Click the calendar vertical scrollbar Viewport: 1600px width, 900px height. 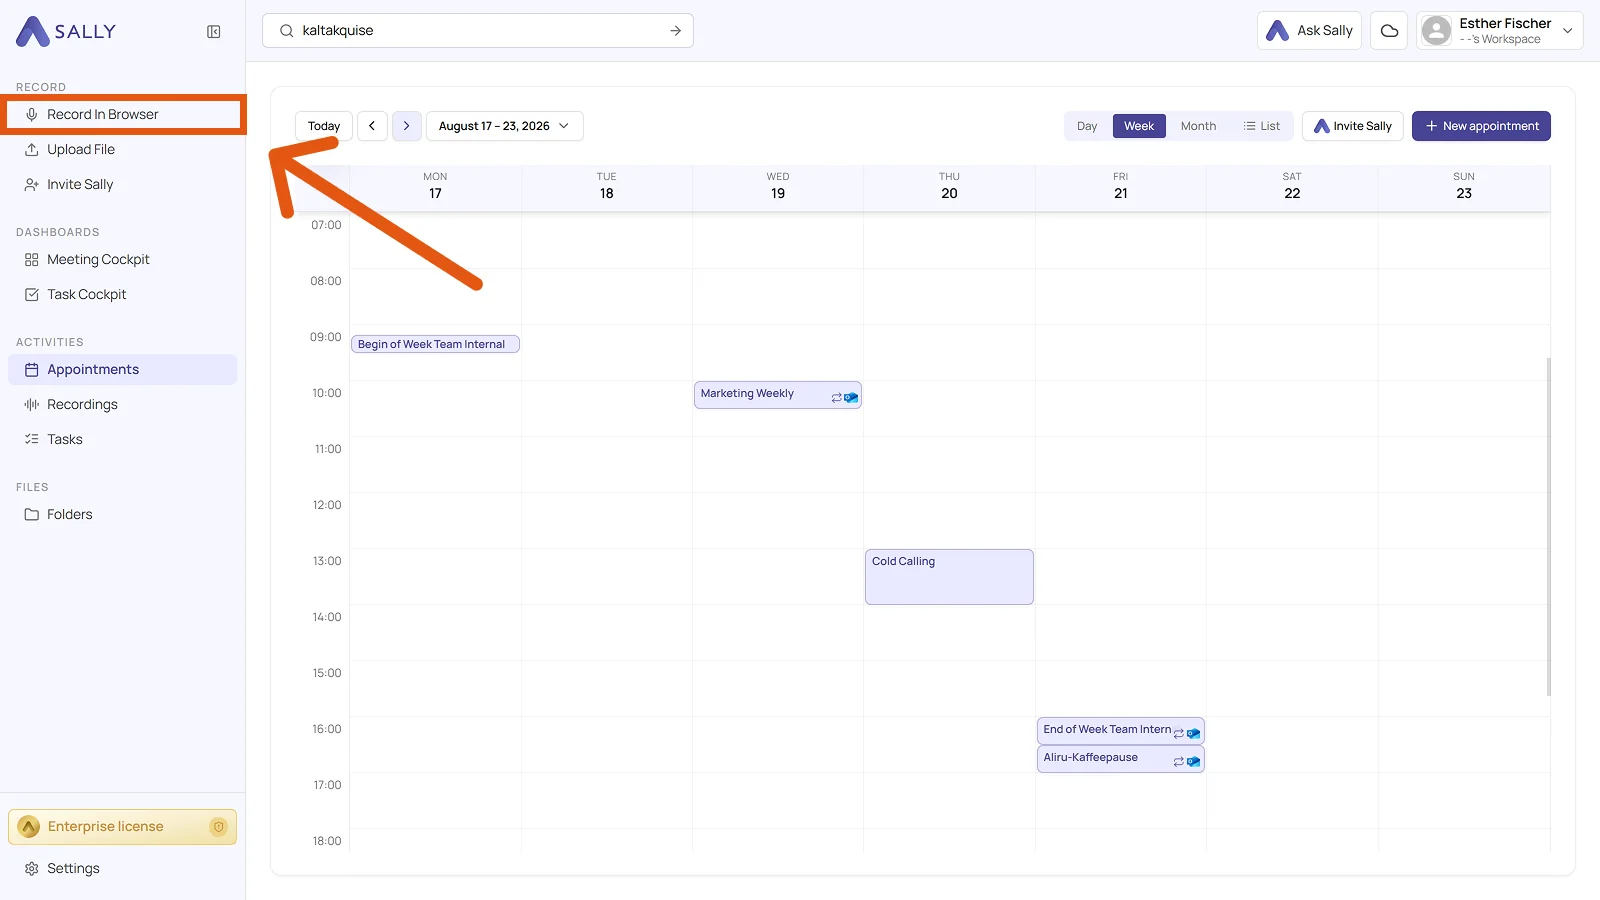click(1549, 526)
